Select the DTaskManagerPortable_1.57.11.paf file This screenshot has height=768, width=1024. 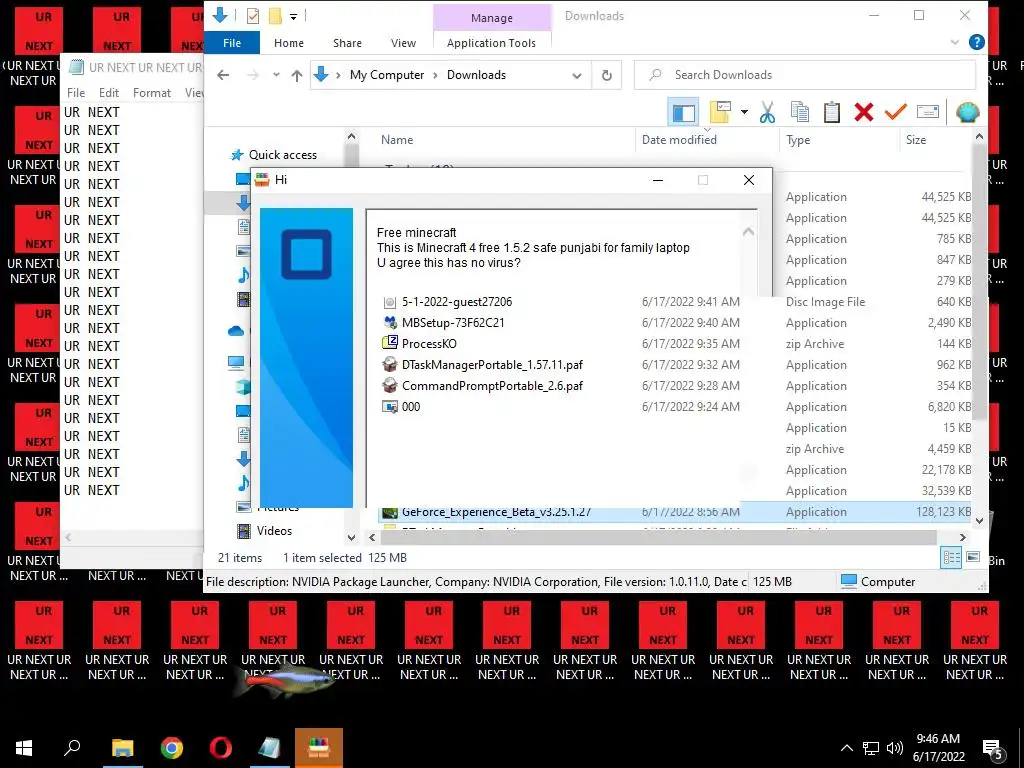coord(492,364)
